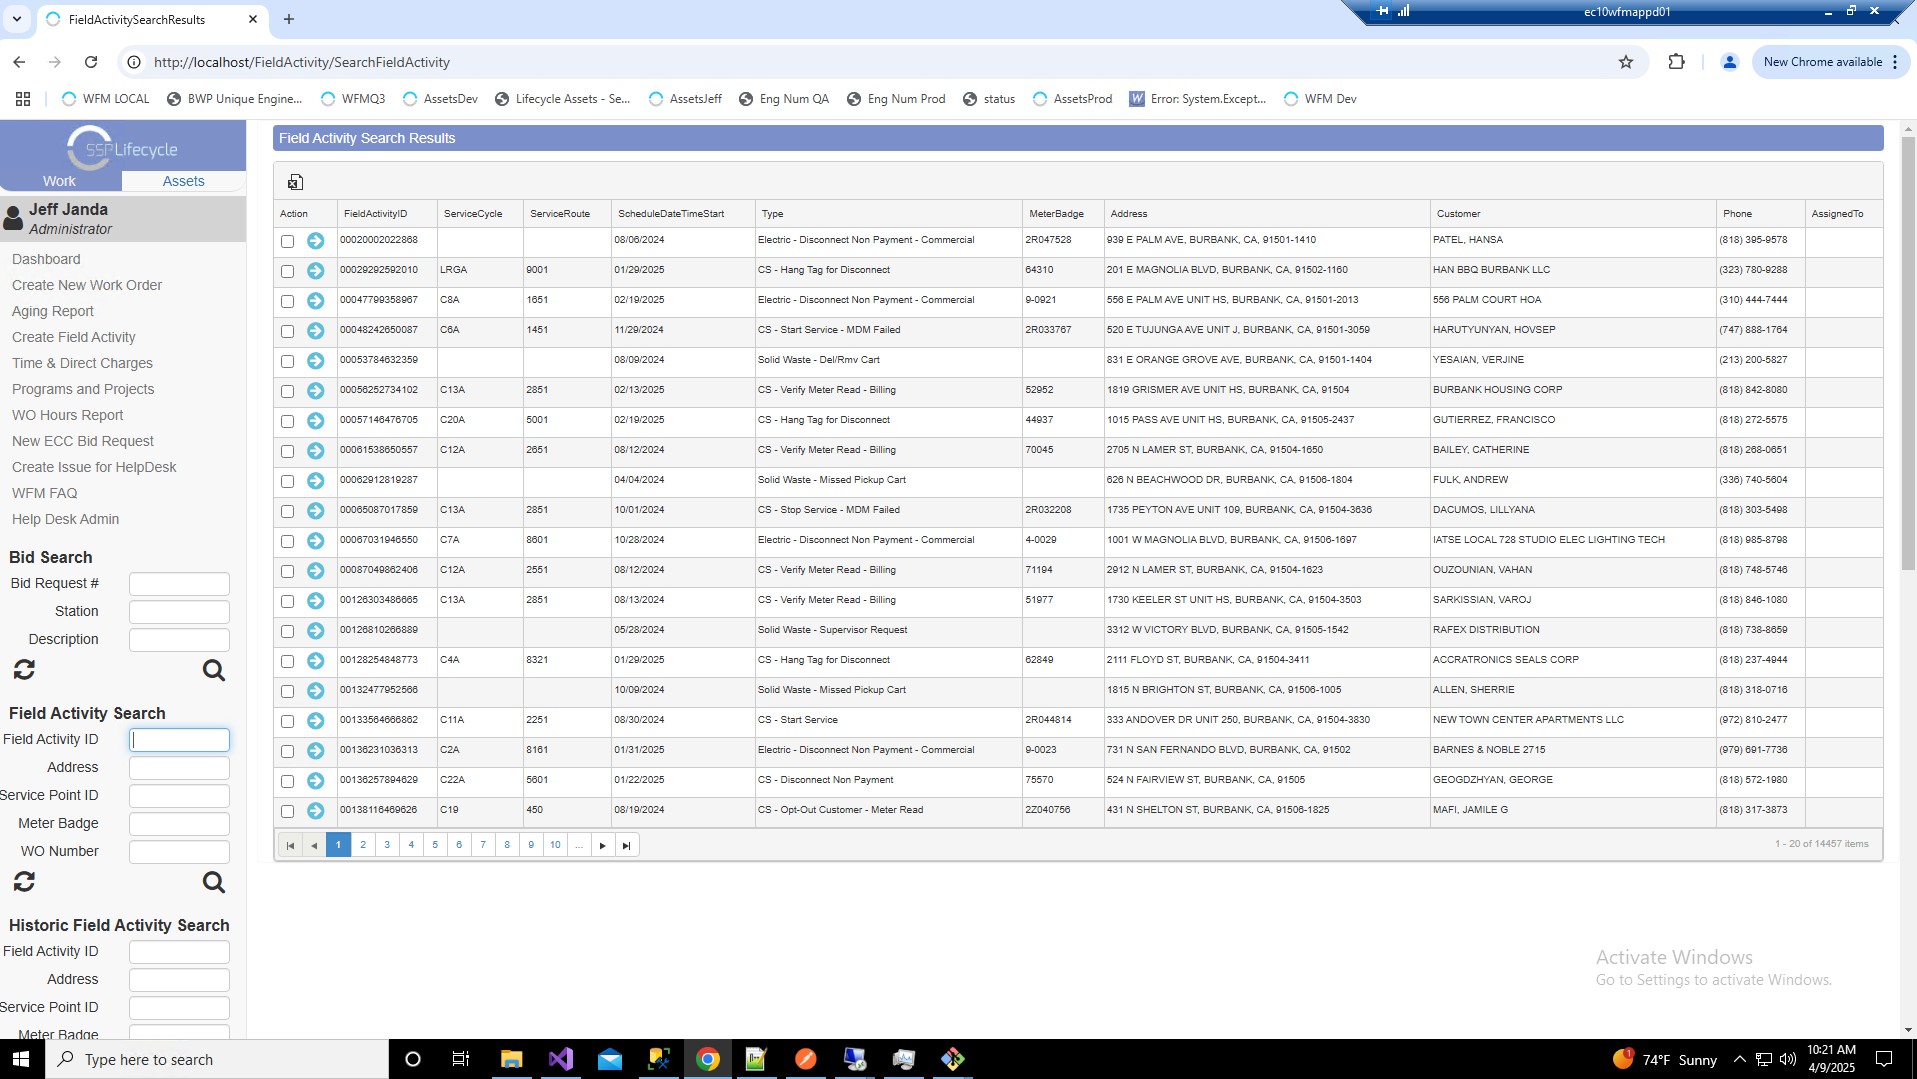Image resolution: width=1917 pixels, height=1079 pixels.
Task: Open Chrome extensions puzzle icon
Action: tap(1677, 62)
